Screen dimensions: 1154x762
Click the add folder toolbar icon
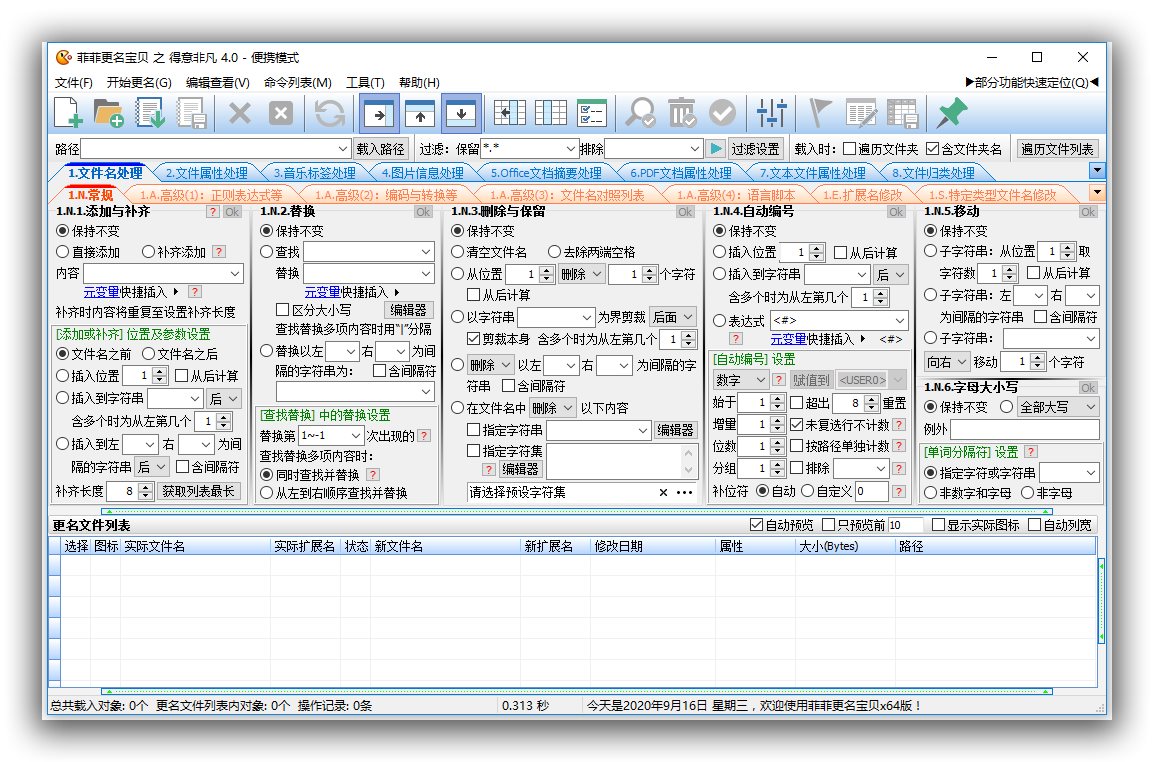108,113
